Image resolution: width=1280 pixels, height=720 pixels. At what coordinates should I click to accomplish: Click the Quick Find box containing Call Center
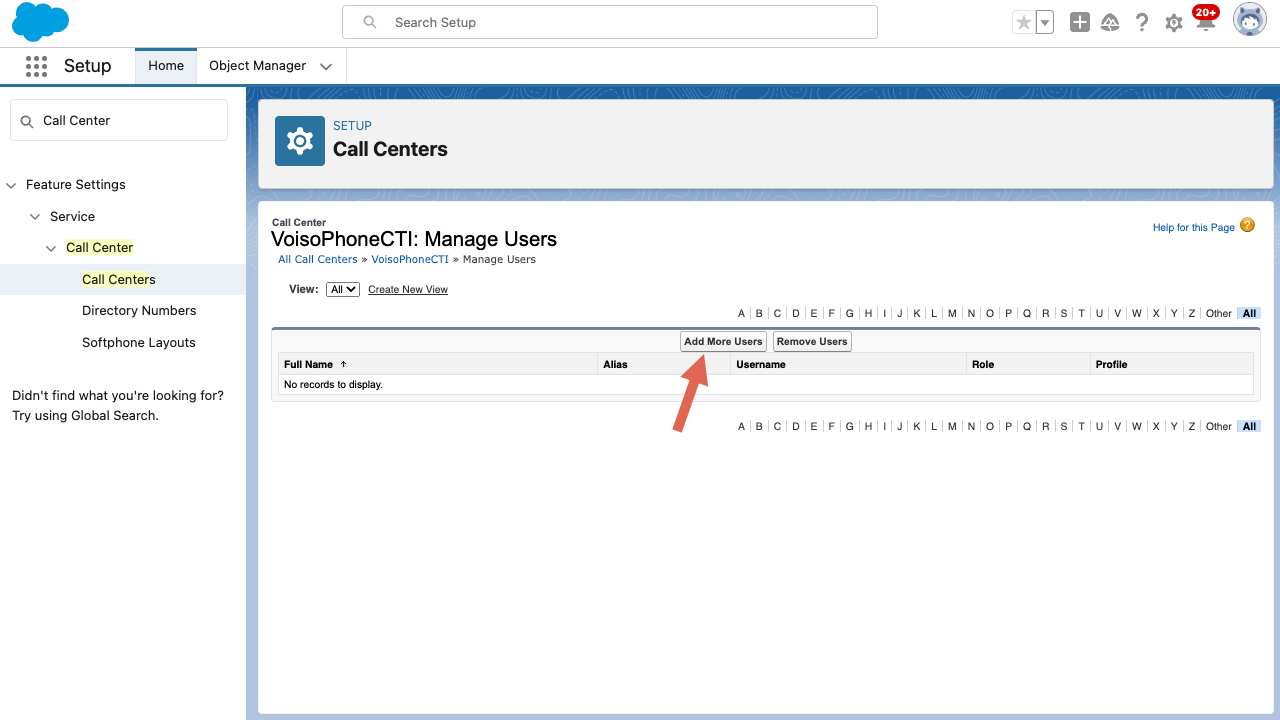(x=119, y=120)
